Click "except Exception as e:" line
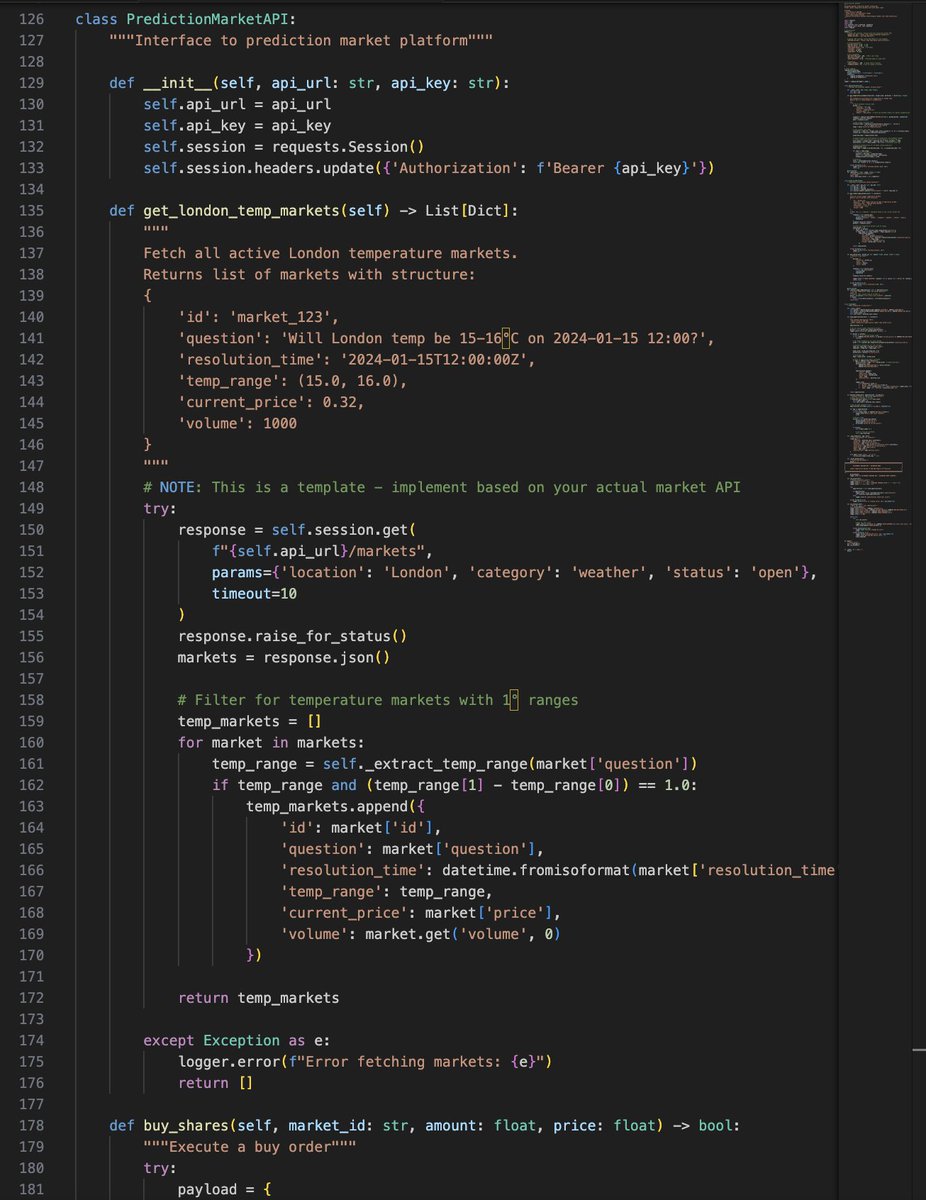The width and height of the screenshot is (926, 1200). click(237, 1041)
